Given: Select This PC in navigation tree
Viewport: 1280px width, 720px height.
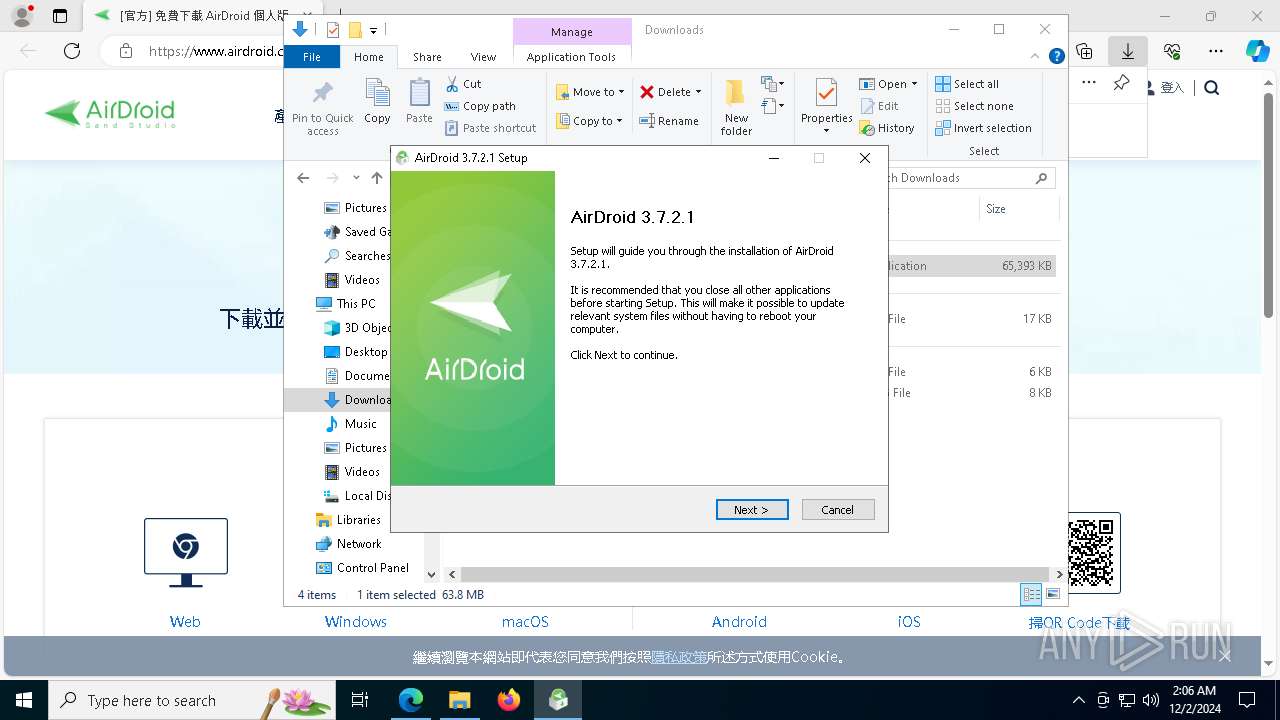Looking at the screenshot, I should coord(346,304).
